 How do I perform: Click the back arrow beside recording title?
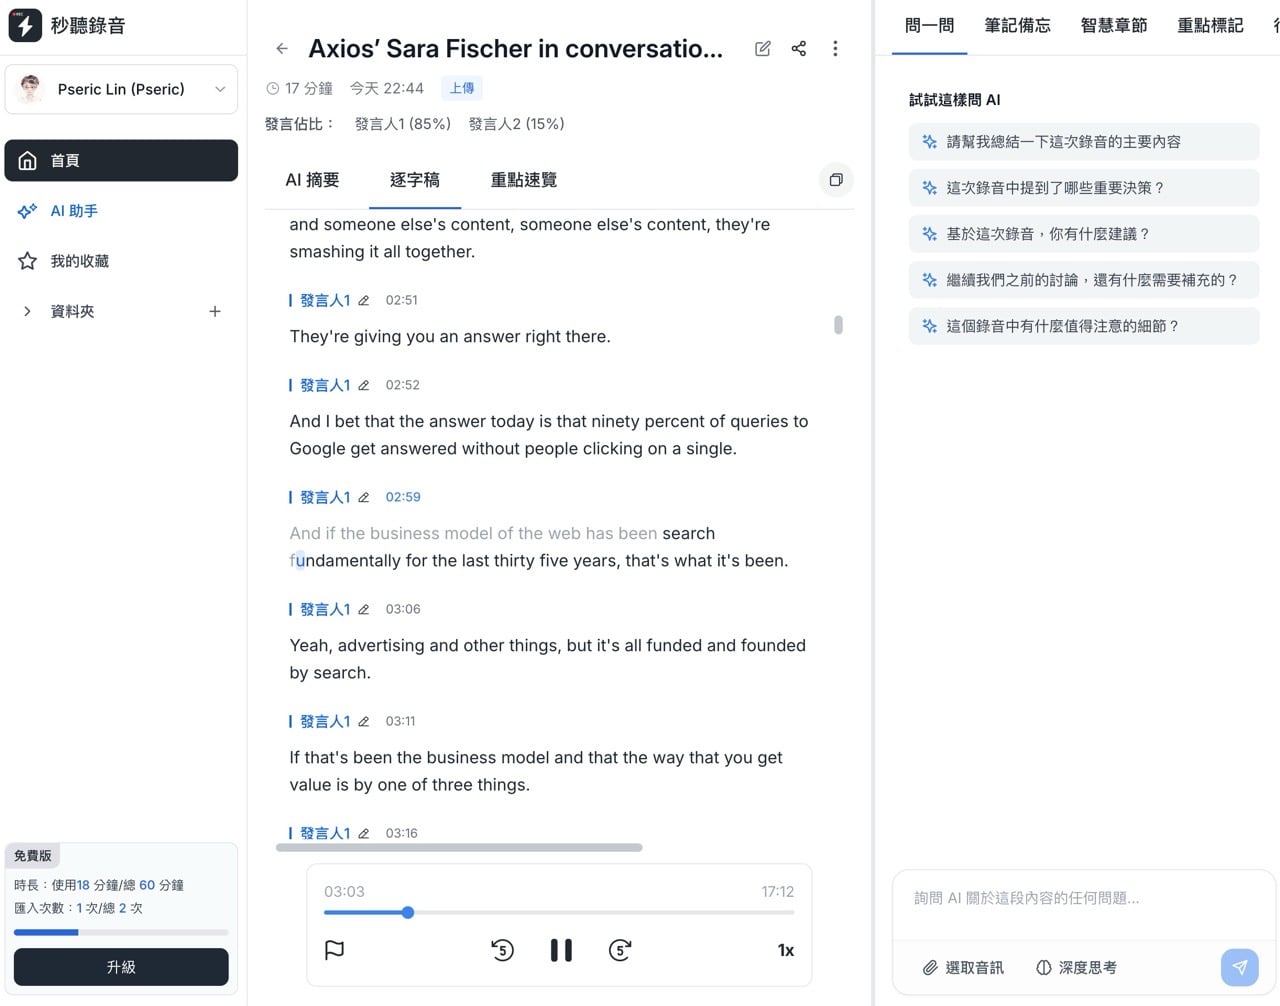click(x=282, y=48)
